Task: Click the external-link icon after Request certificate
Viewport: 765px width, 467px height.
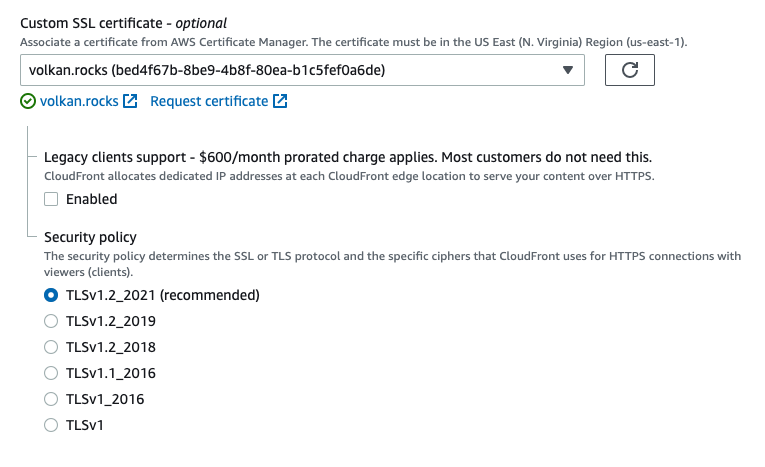Action: [281, 101]
